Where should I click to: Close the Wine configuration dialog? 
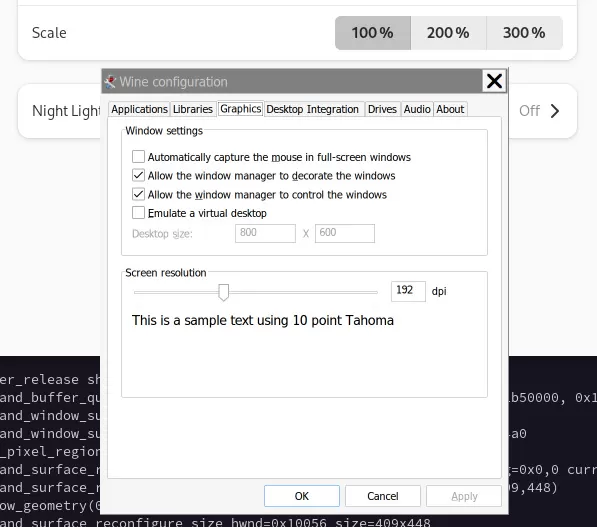pyautogui.click(x=494, y=81)
